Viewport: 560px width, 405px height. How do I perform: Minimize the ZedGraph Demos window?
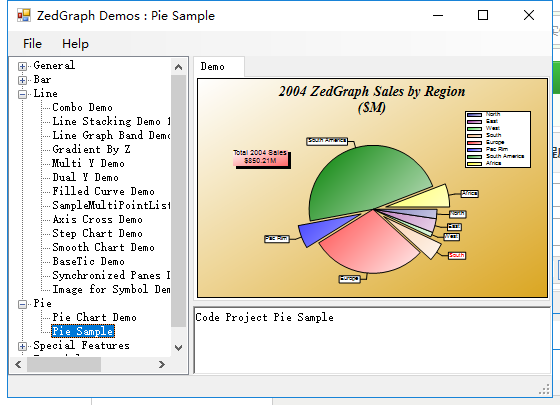(x=438, y=15)
